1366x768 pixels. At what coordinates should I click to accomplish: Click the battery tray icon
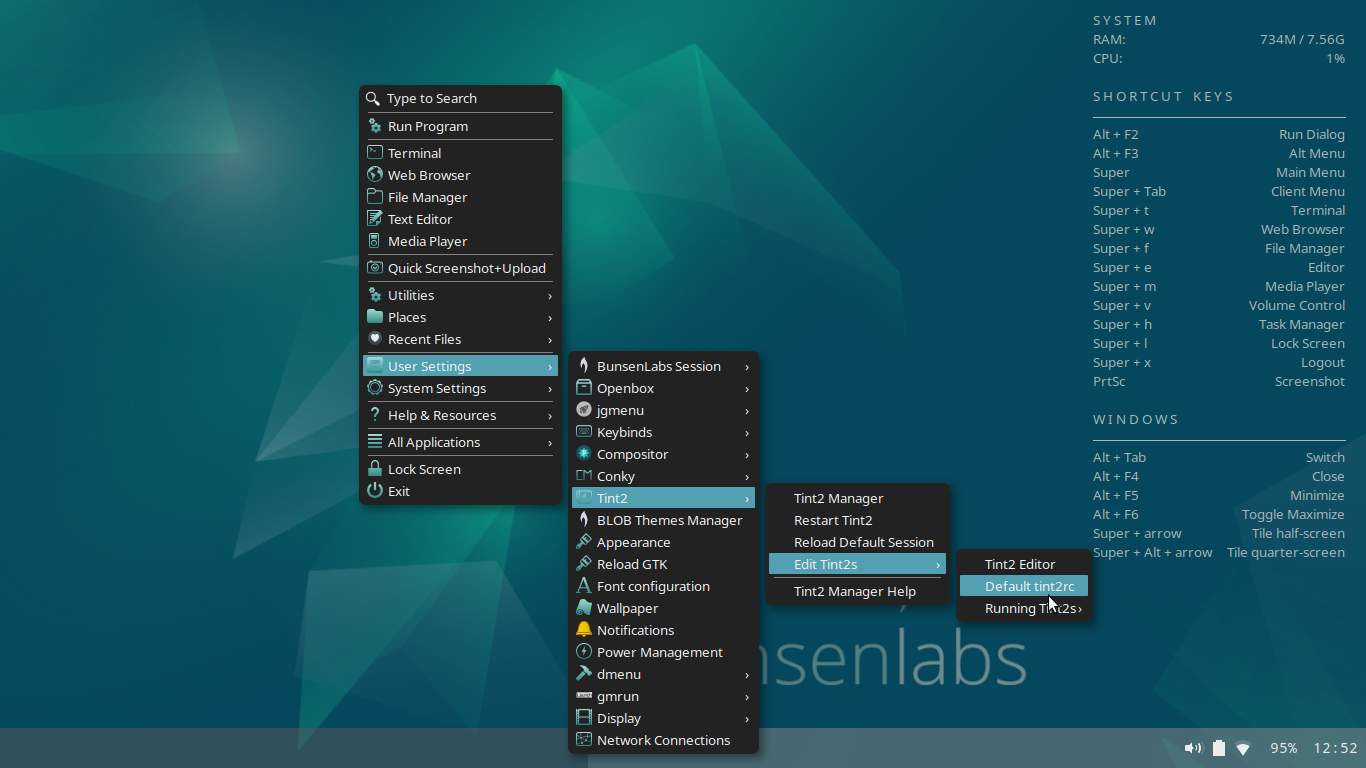tap(1218, 748)
